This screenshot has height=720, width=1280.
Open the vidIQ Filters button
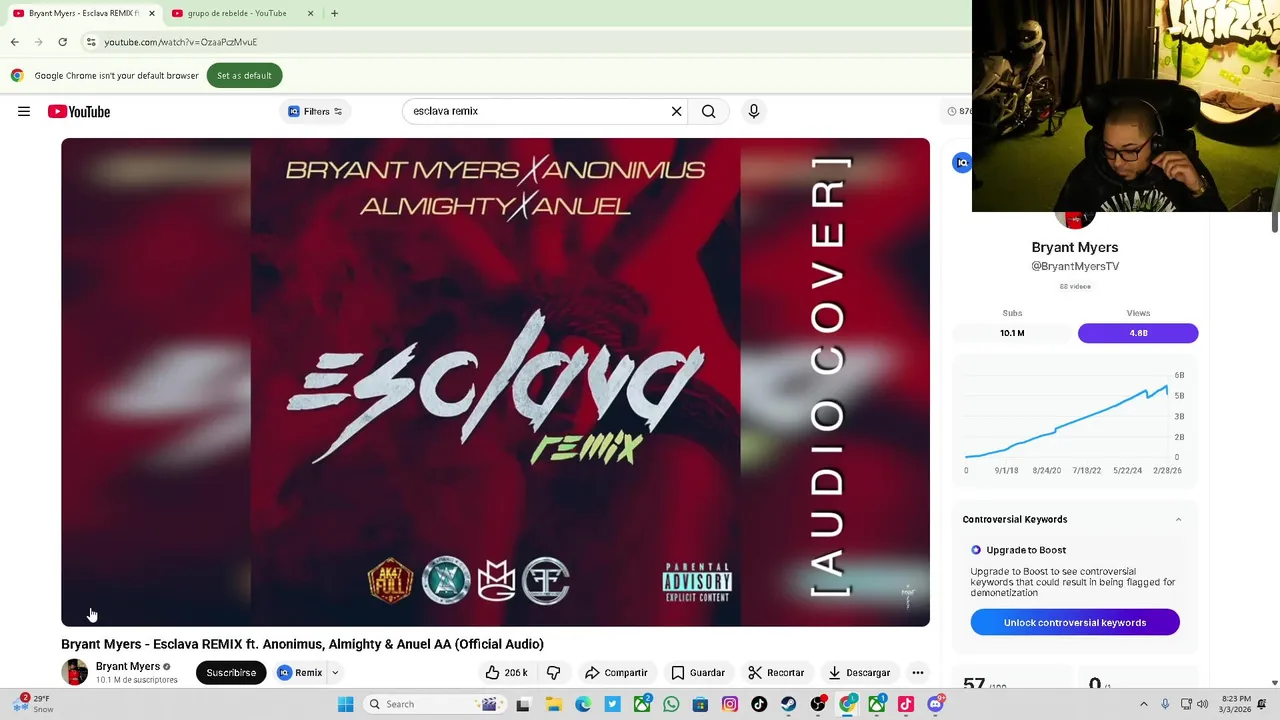(315, 111)
